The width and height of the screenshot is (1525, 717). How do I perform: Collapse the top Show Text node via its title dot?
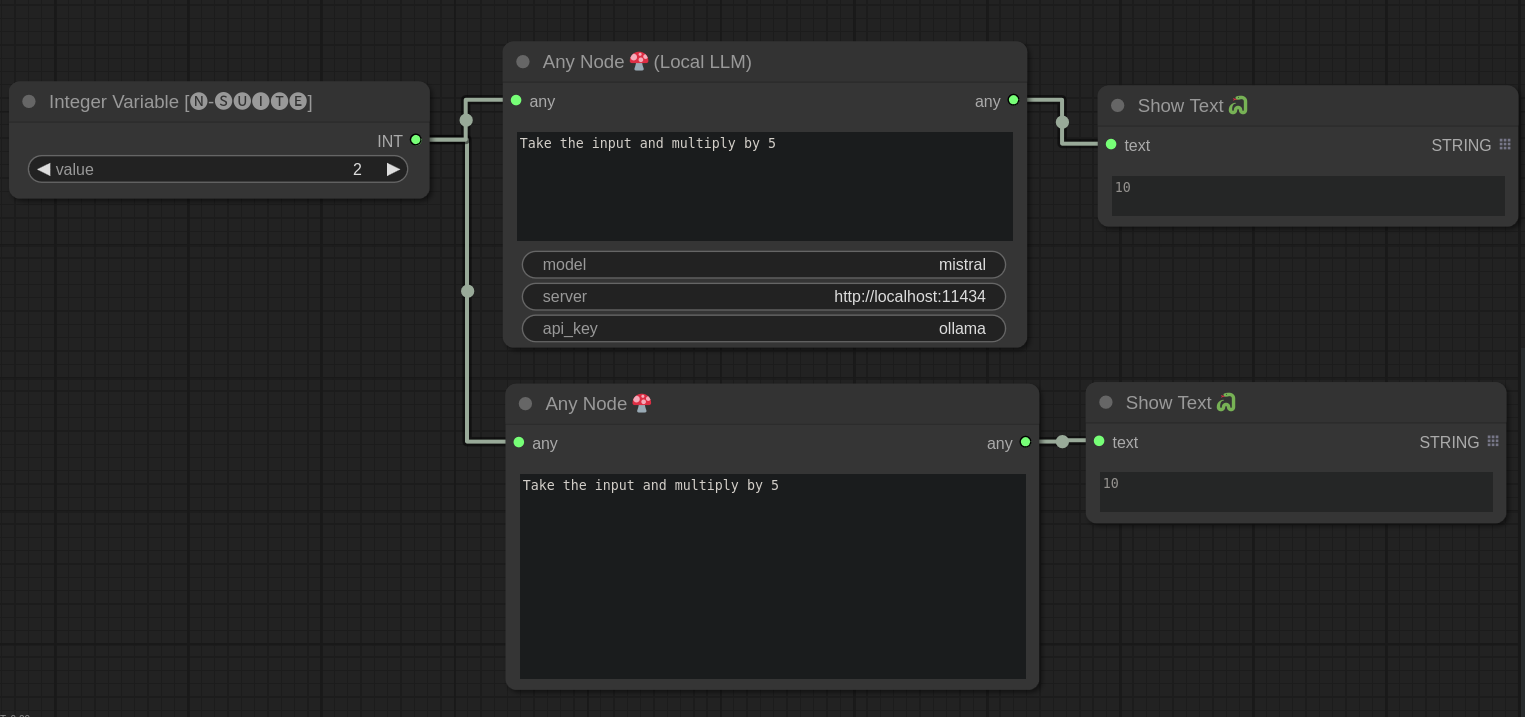pos(1117,105)
